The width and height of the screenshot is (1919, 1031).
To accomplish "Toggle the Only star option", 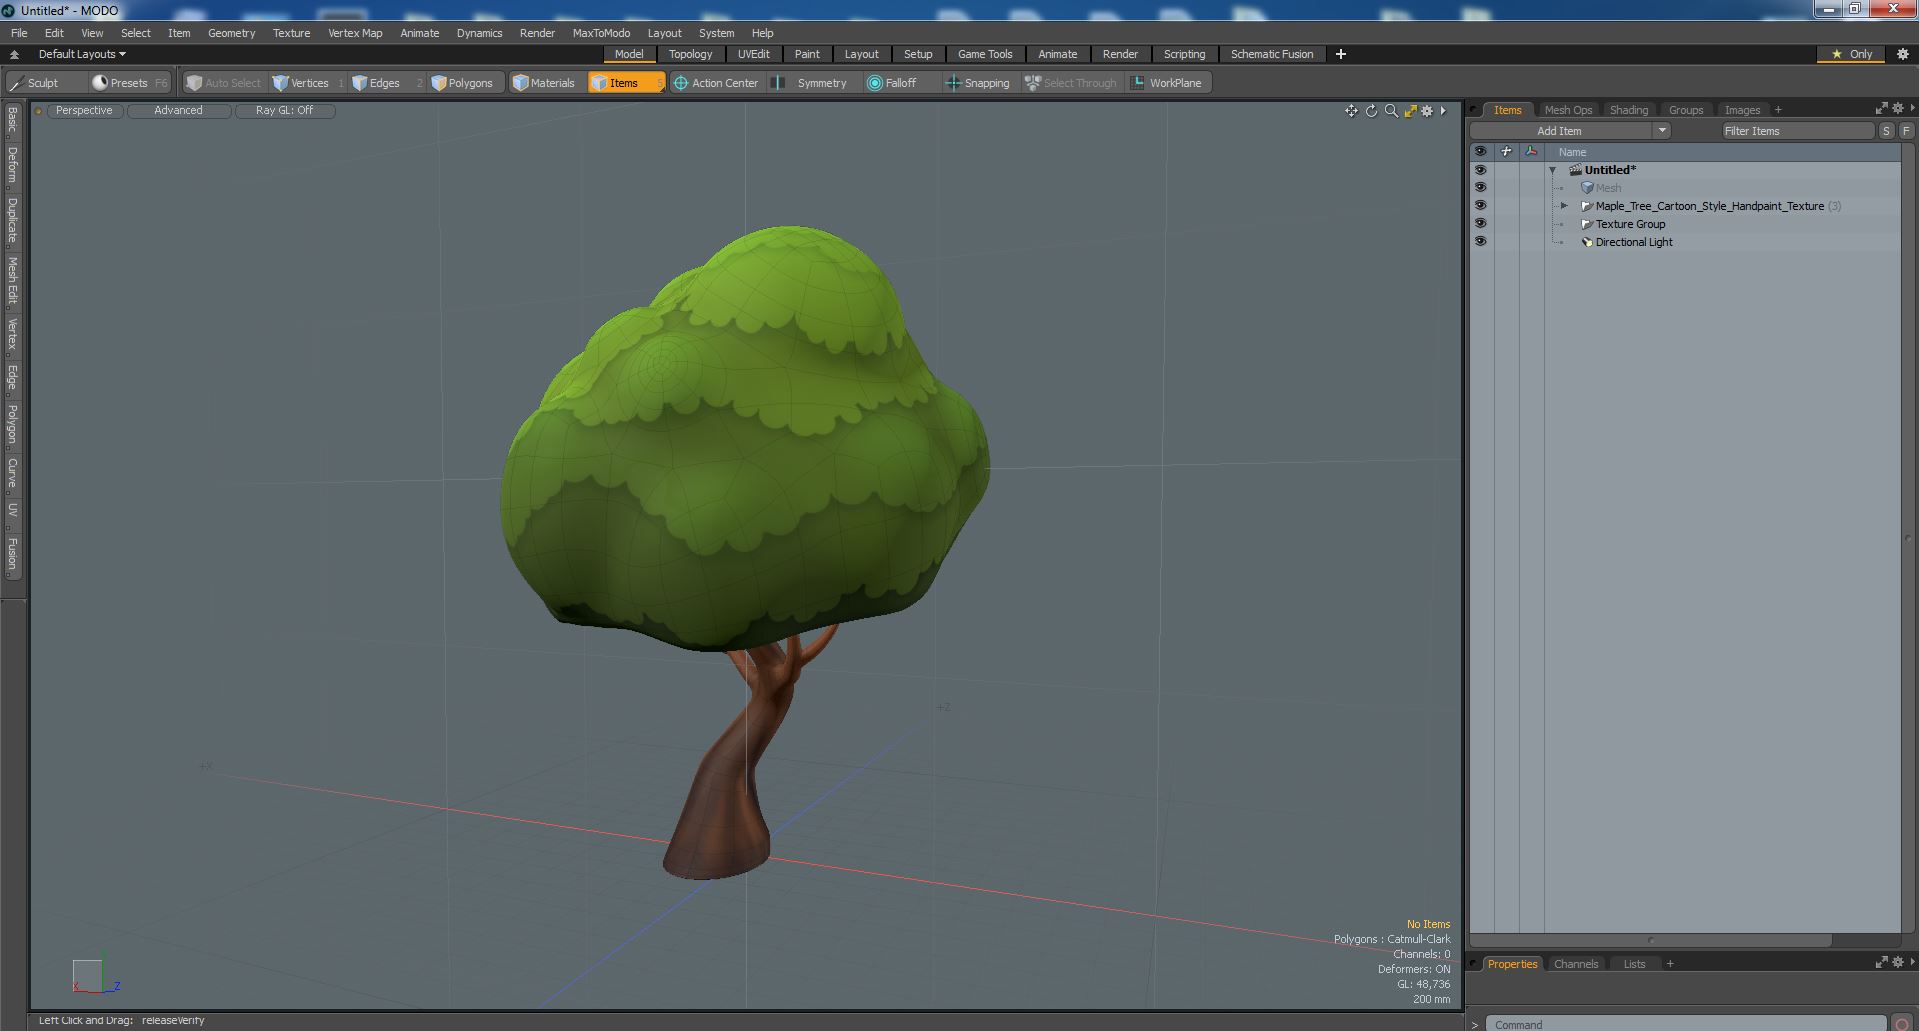I will click(1851, 54).
